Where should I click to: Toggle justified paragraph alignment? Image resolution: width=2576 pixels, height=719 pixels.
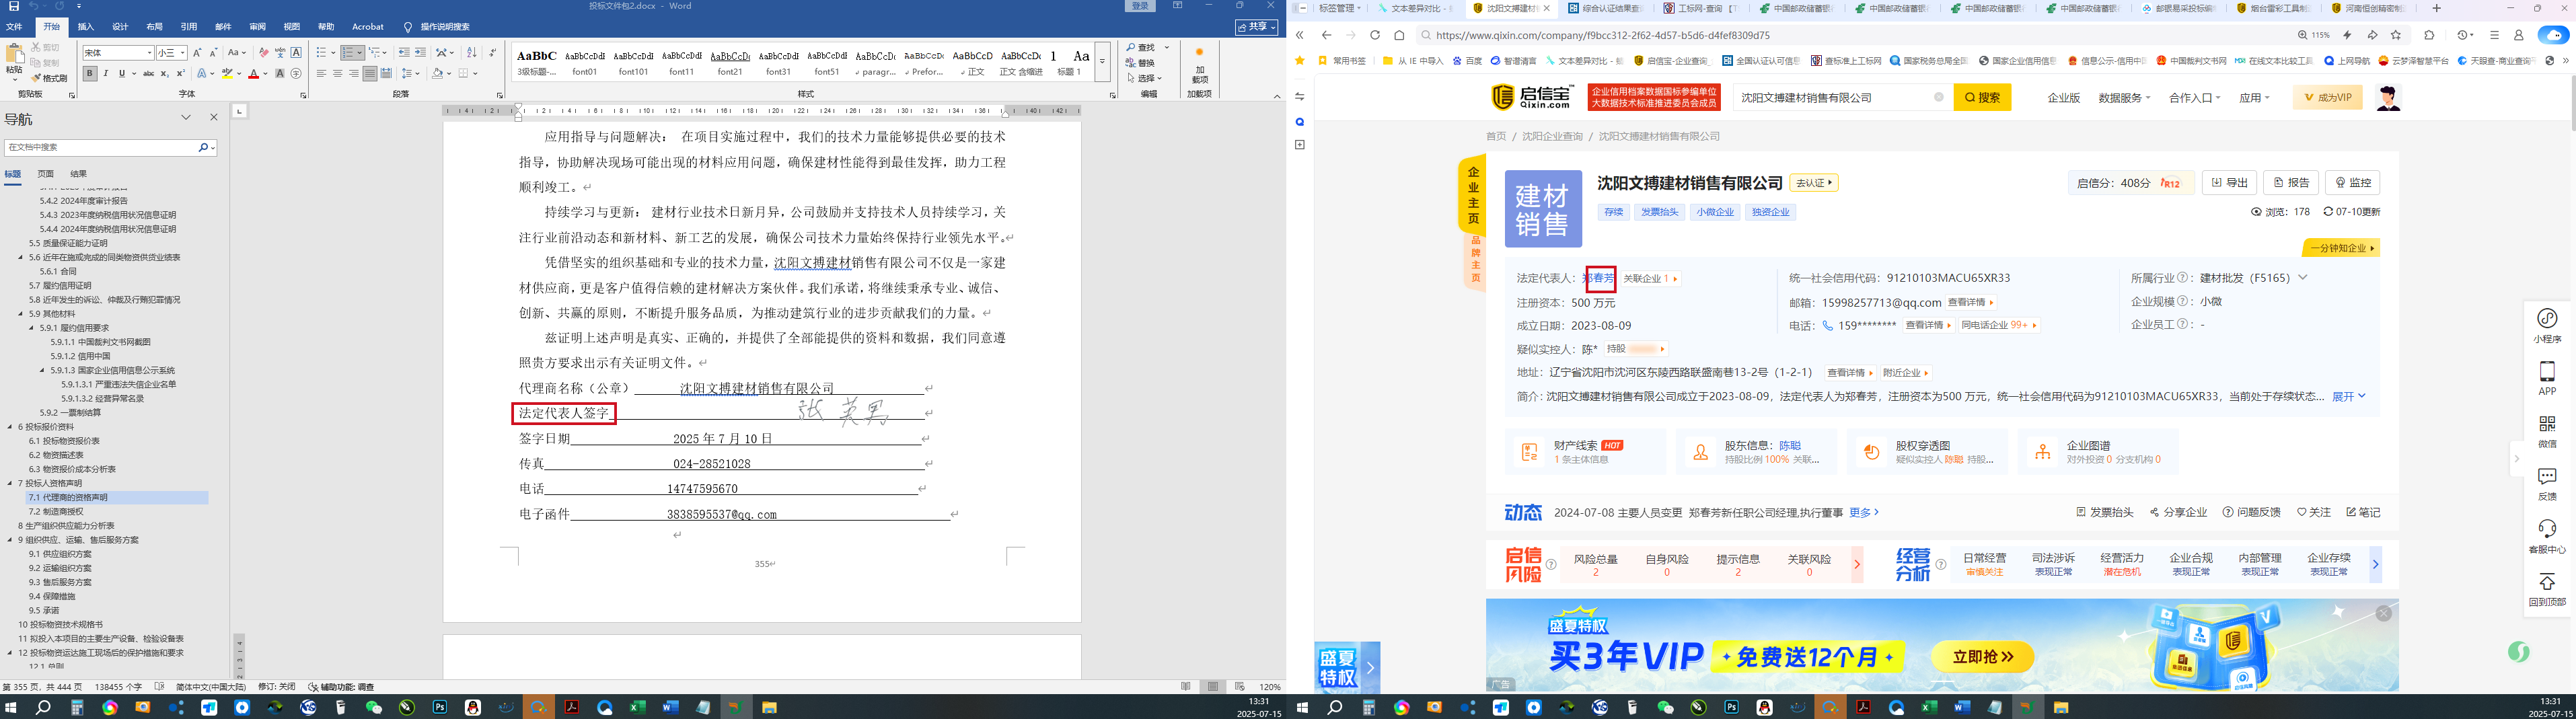(x=370, y=73)
